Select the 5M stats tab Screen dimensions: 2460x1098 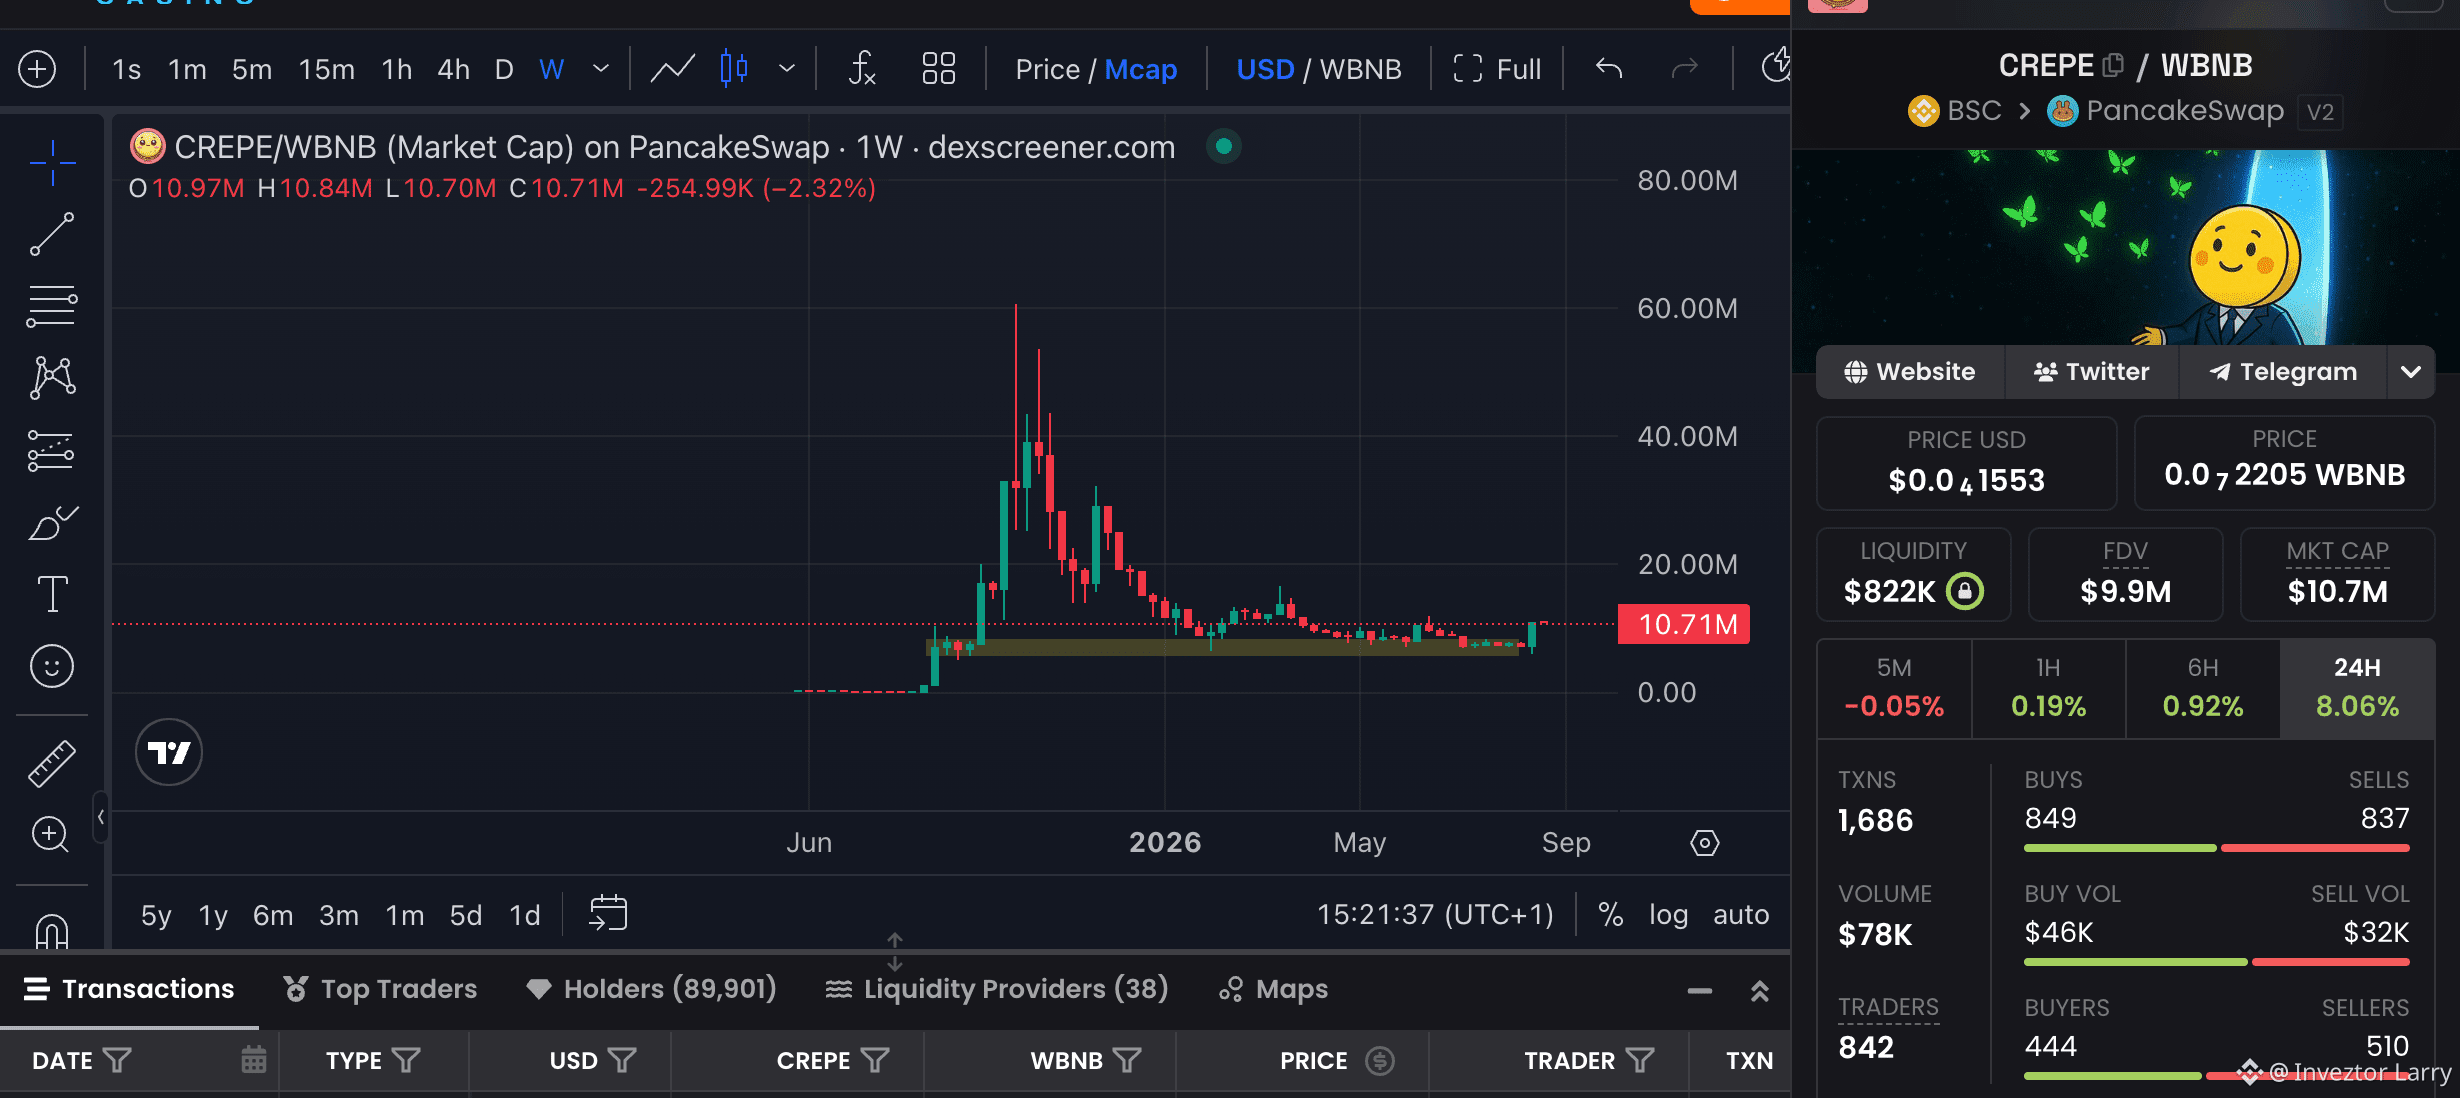[1894, 689]
